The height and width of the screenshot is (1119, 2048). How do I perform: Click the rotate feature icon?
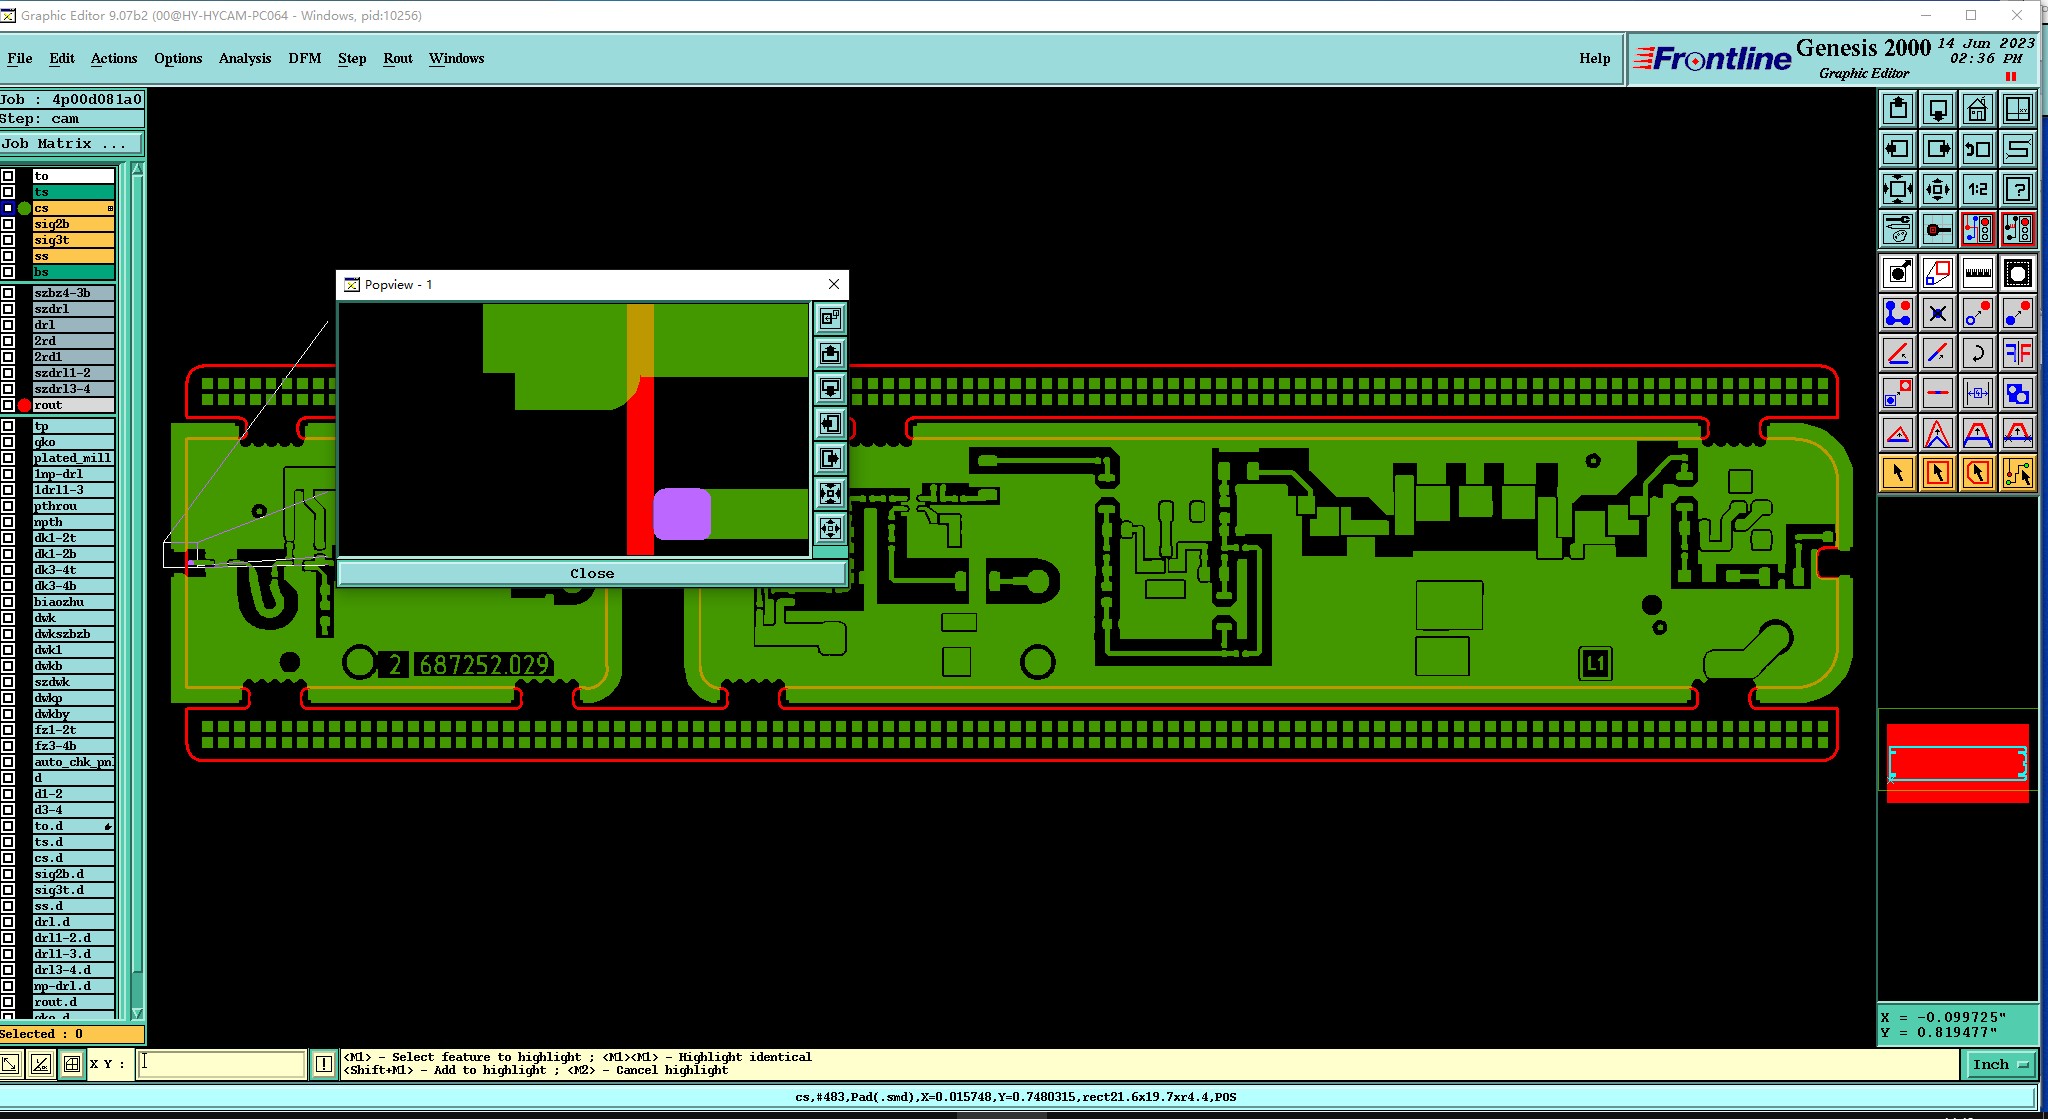click(1977, 353)
